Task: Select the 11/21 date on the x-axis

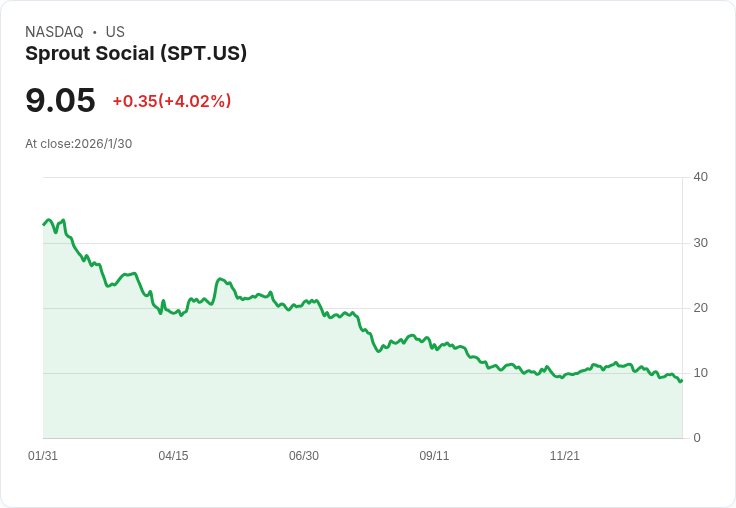Action: point(565,456)
